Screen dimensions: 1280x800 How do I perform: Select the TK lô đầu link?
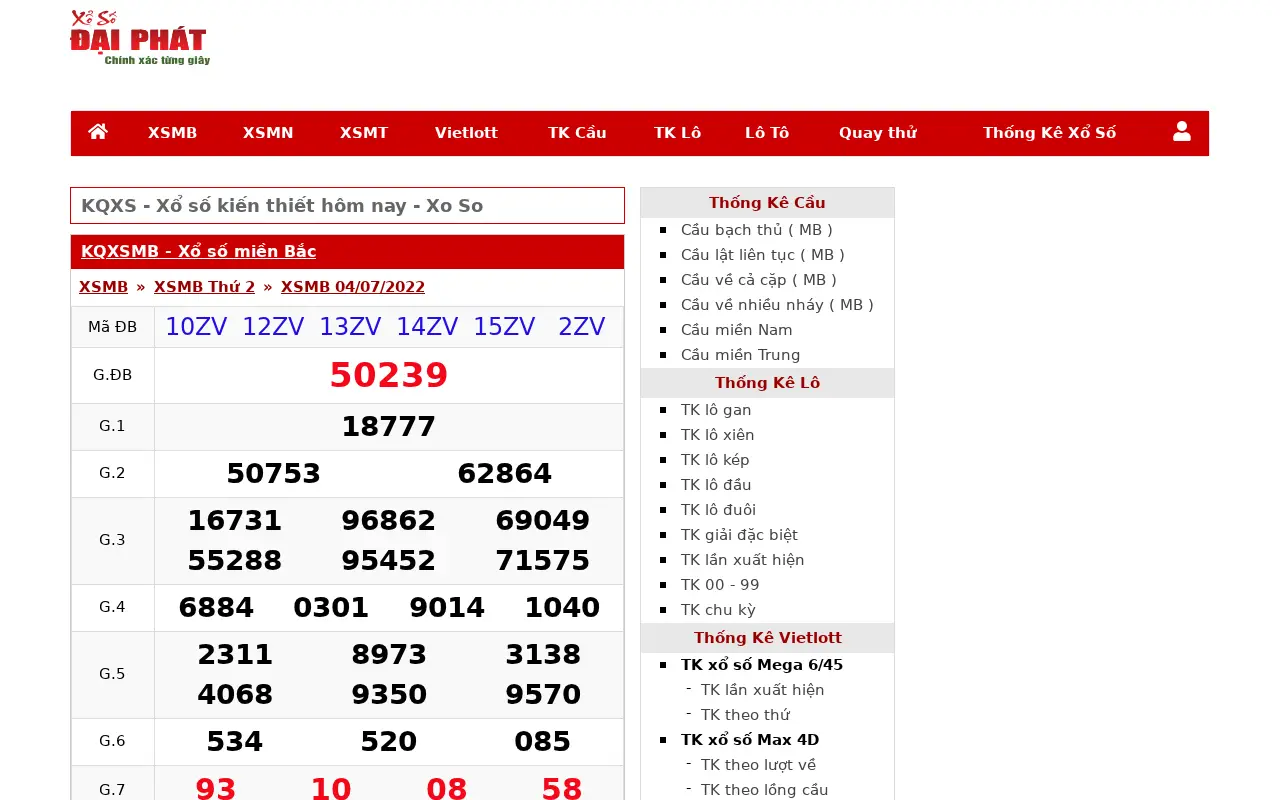[x=716, y=485]
